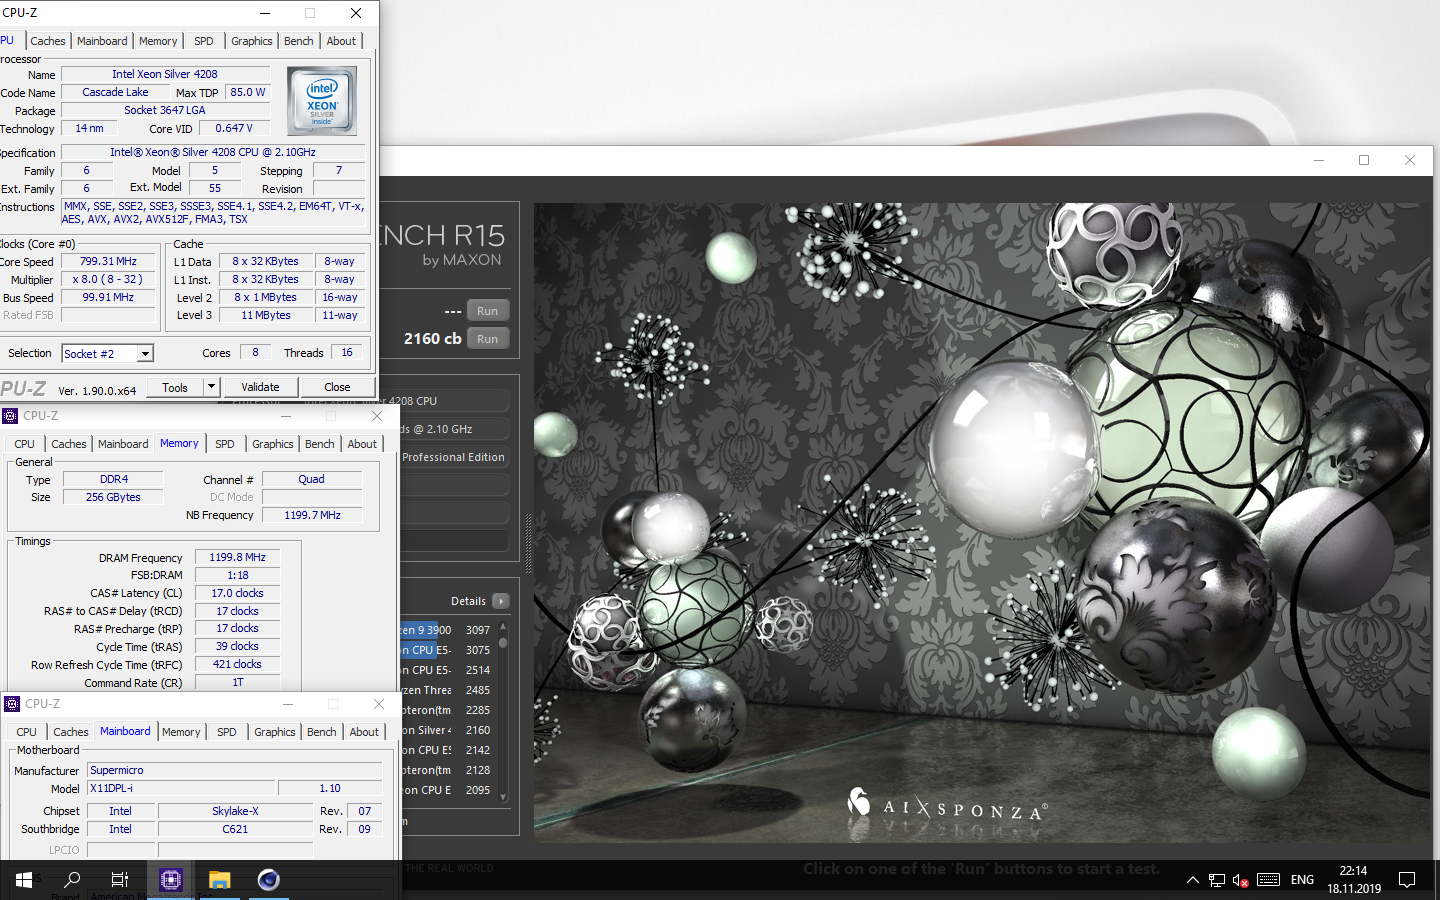Select Bench tab in the Memory CPU-Z window
1440x900 pixels.
coord(320,444)
